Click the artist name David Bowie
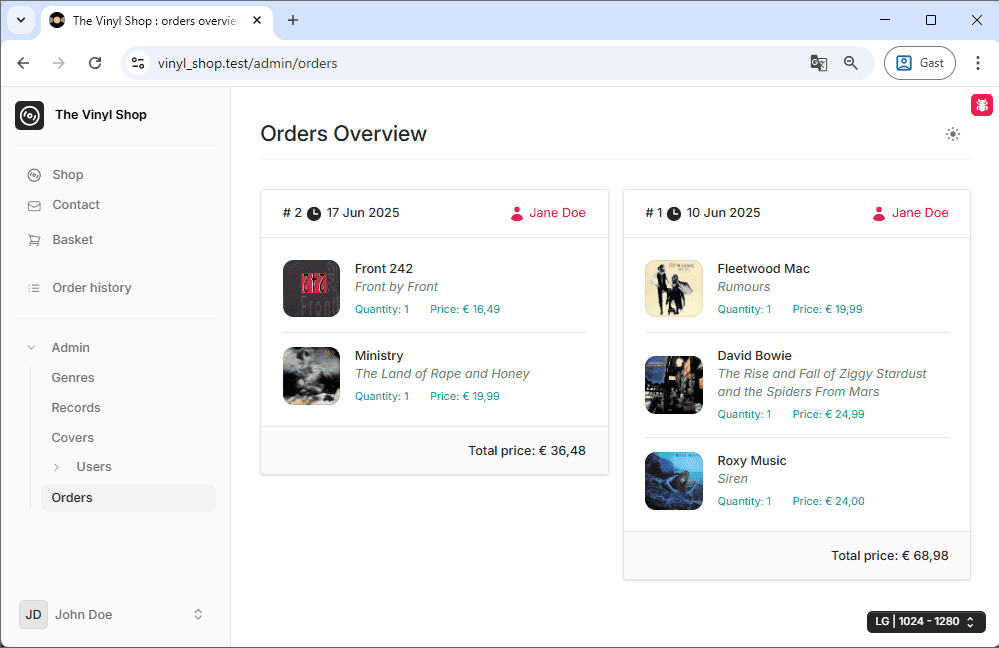The height and width of the screenshot is (648, 999). click(x=754, y=356)
